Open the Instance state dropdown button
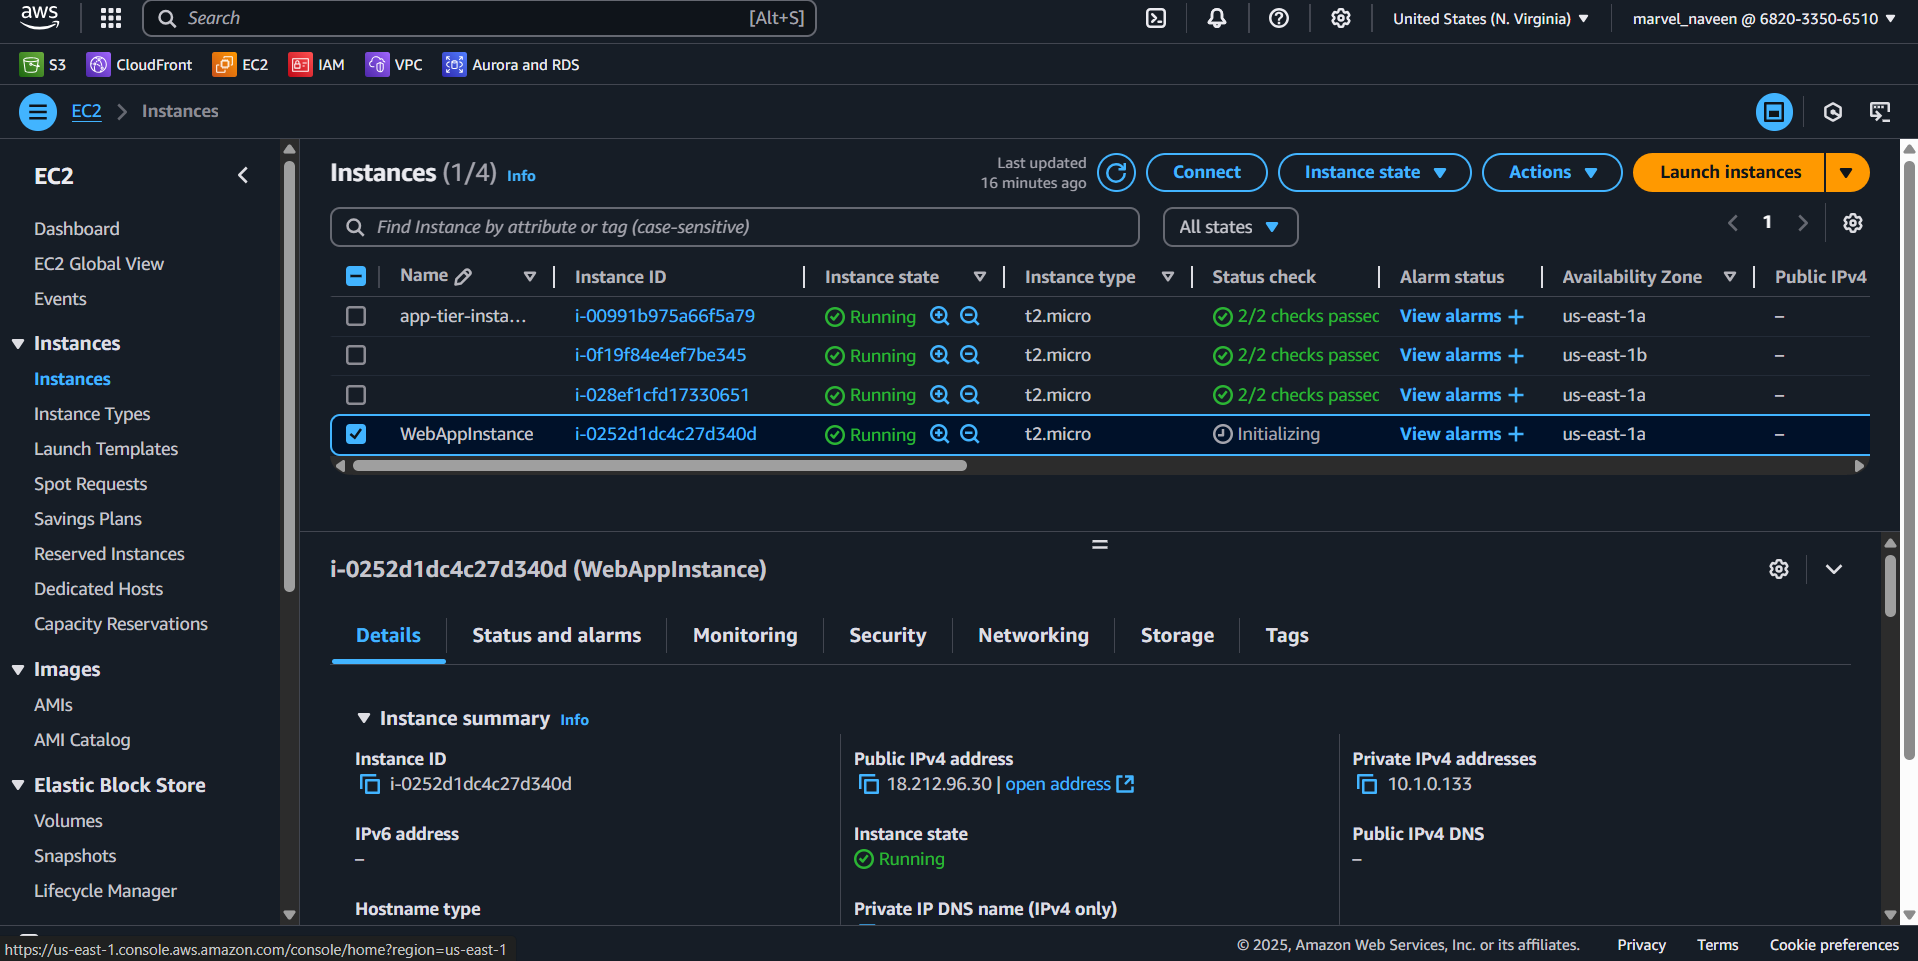The width and height of the screenshot is (1918, 961). 1374,172
